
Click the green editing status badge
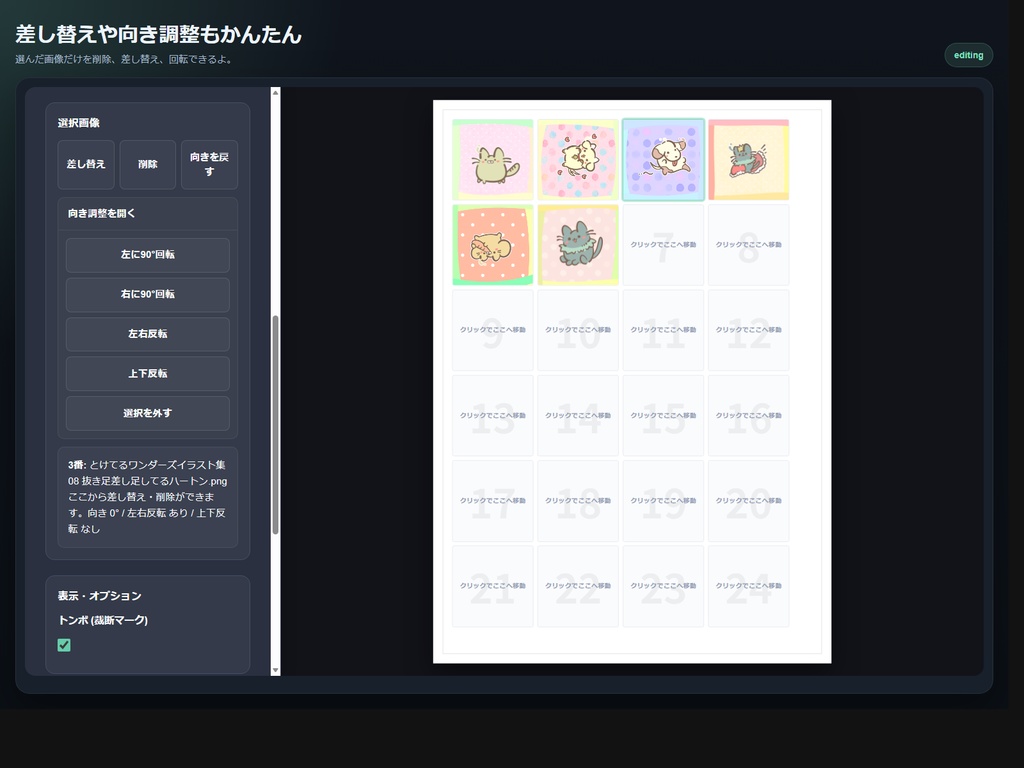(x=968, y=55)
